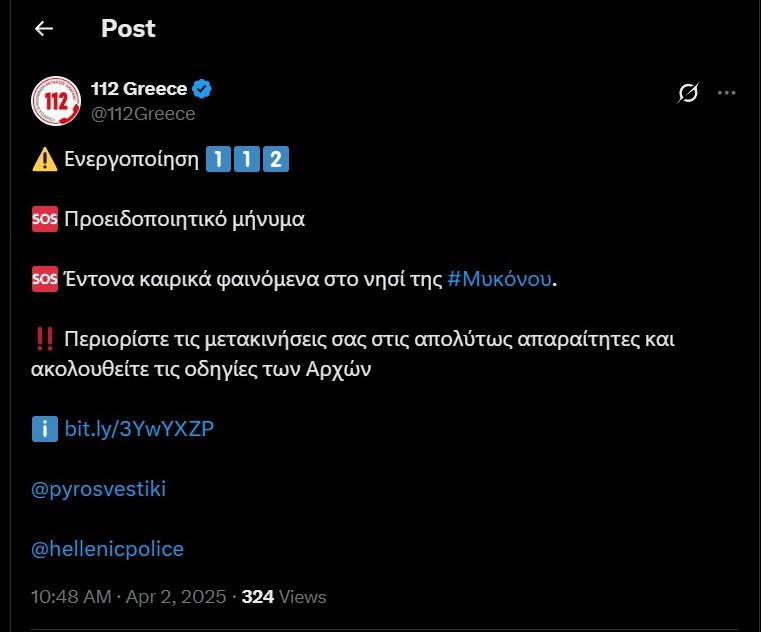Screen dimensions: 761x632
Task: Click the blue keycap 2 emoji
Action: point(276,159)
